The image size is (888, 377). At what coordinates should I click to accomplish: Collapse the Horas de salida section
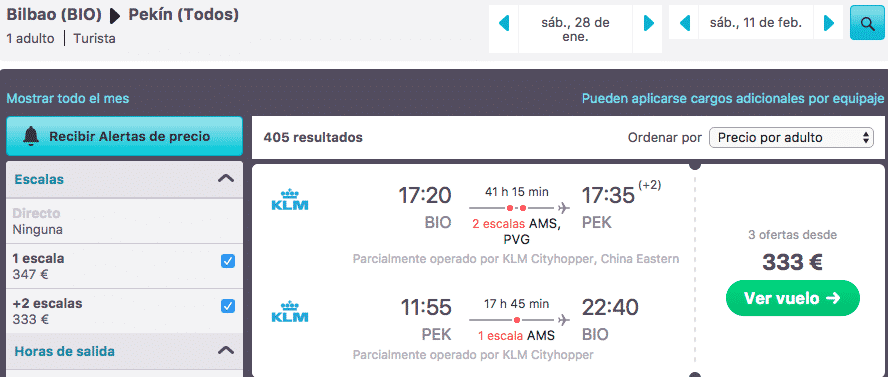coord(226,350)
